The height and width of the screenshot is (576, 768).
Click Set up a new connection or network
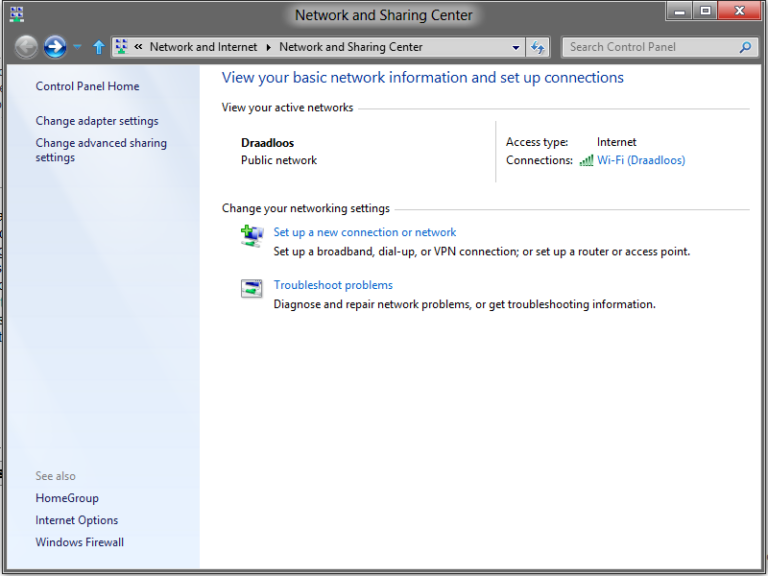pos(364,232)
